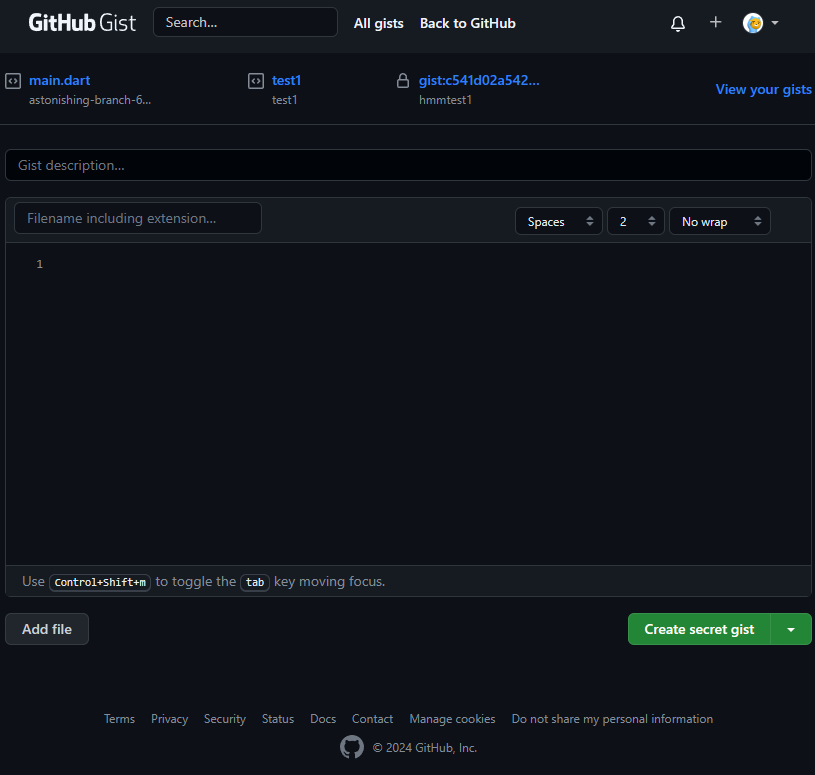Image resolution: width=815 pixels, height=775 pixels.
Task: Open the test1 gist link
Action: pyautogui.click(x=286, y=81)
